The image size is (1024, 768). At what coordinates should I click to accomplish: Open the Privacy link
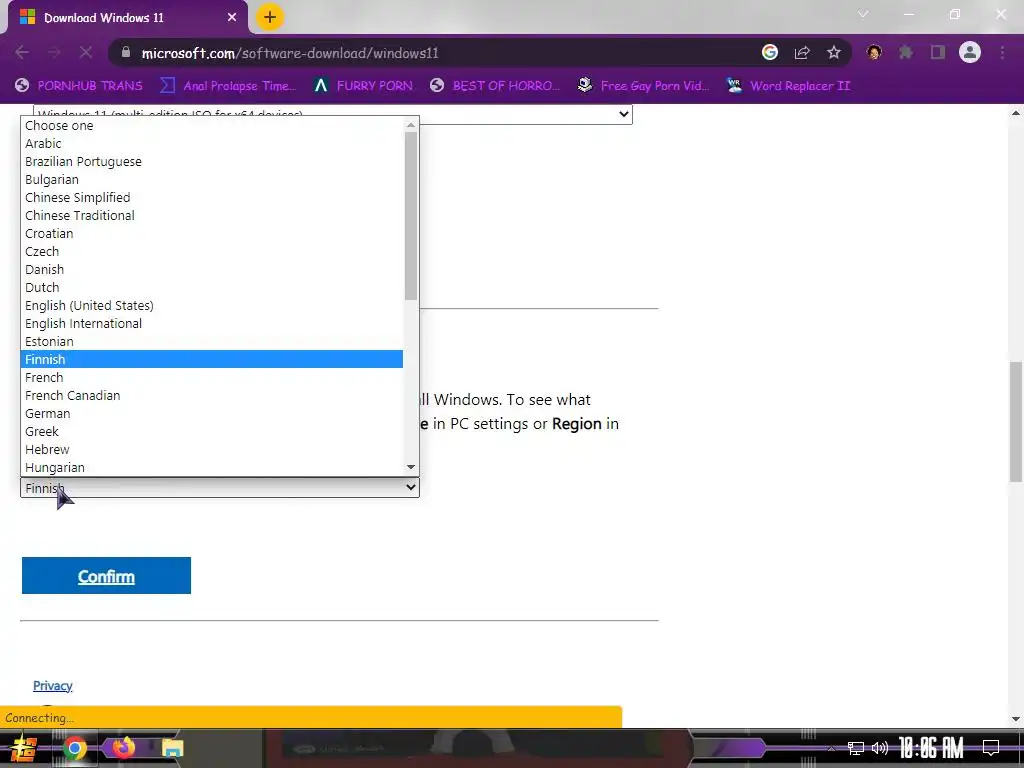point(52,686)
